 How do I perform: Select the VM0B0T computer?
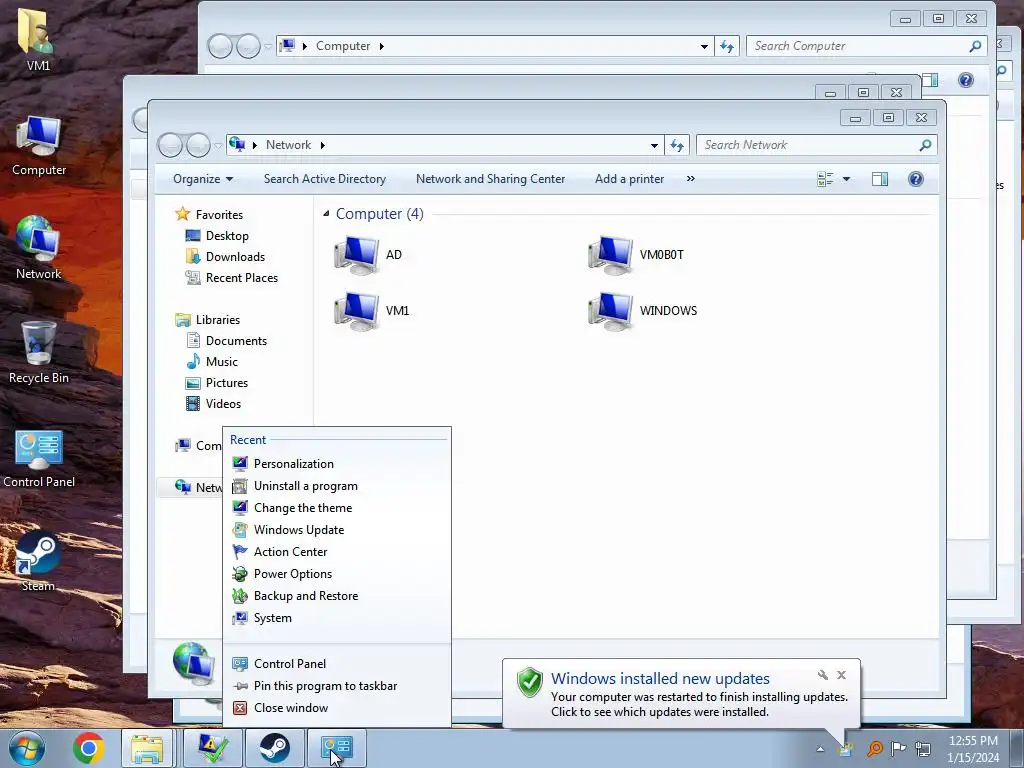point(637,255)
